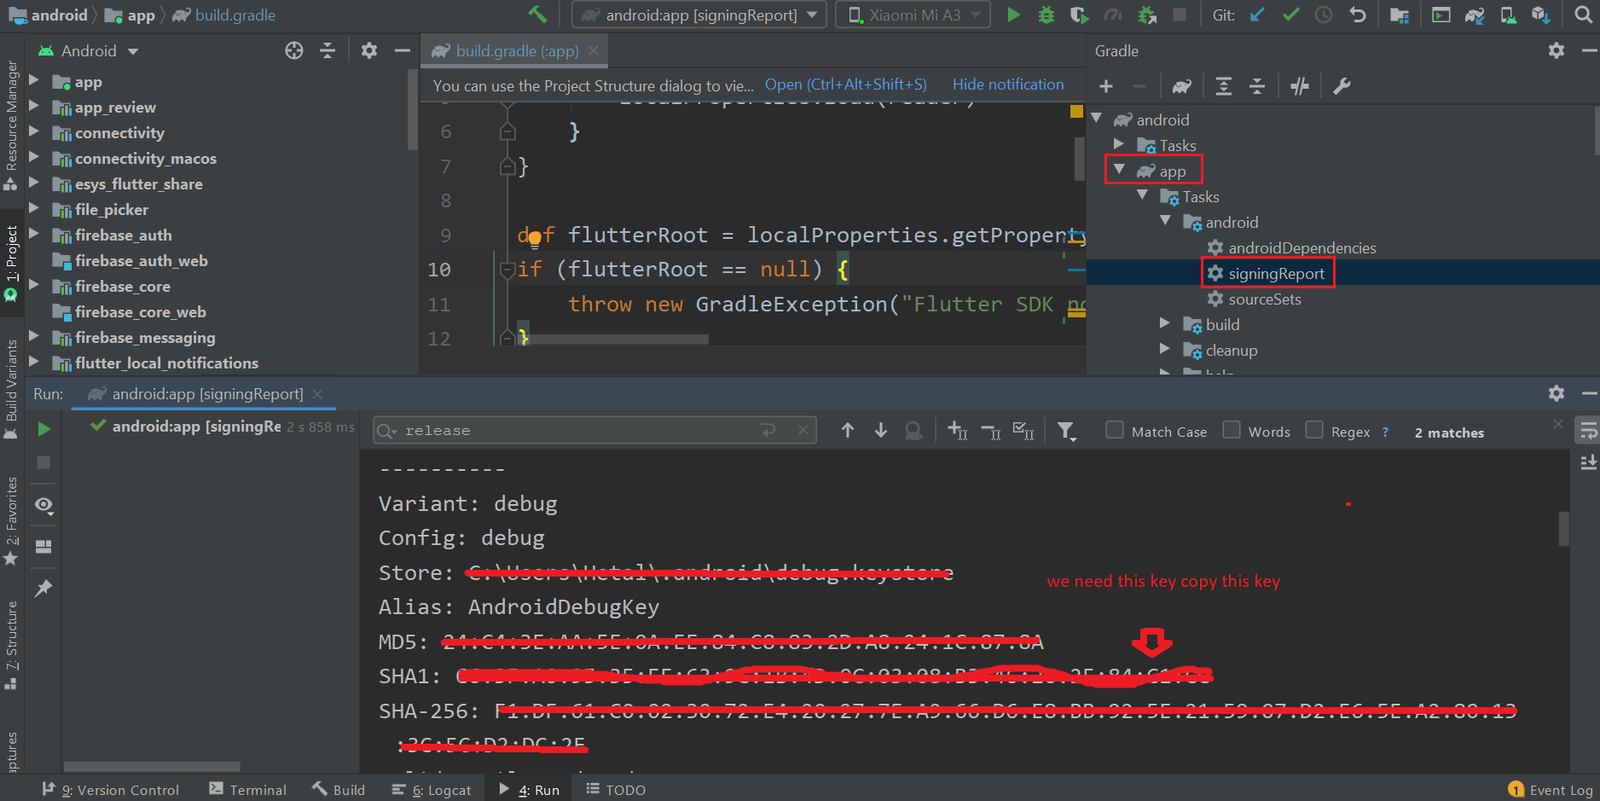Enable the Regex checkbox
This screenshot has height=801, width=1600.
1314,430
